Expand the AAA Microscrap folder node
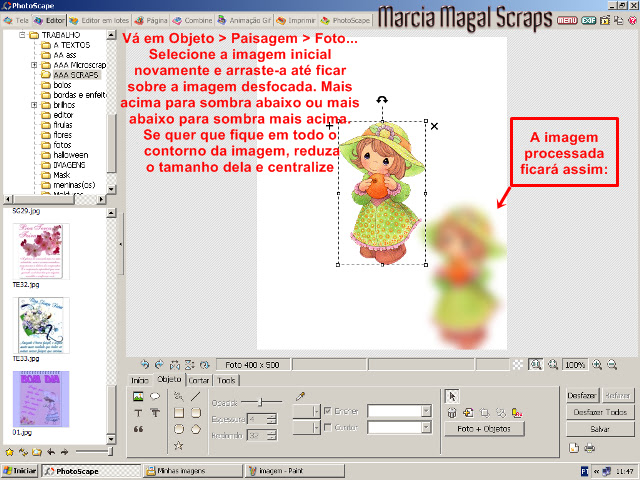This screenshot has width=640, height=480. [x=34, y=65]
